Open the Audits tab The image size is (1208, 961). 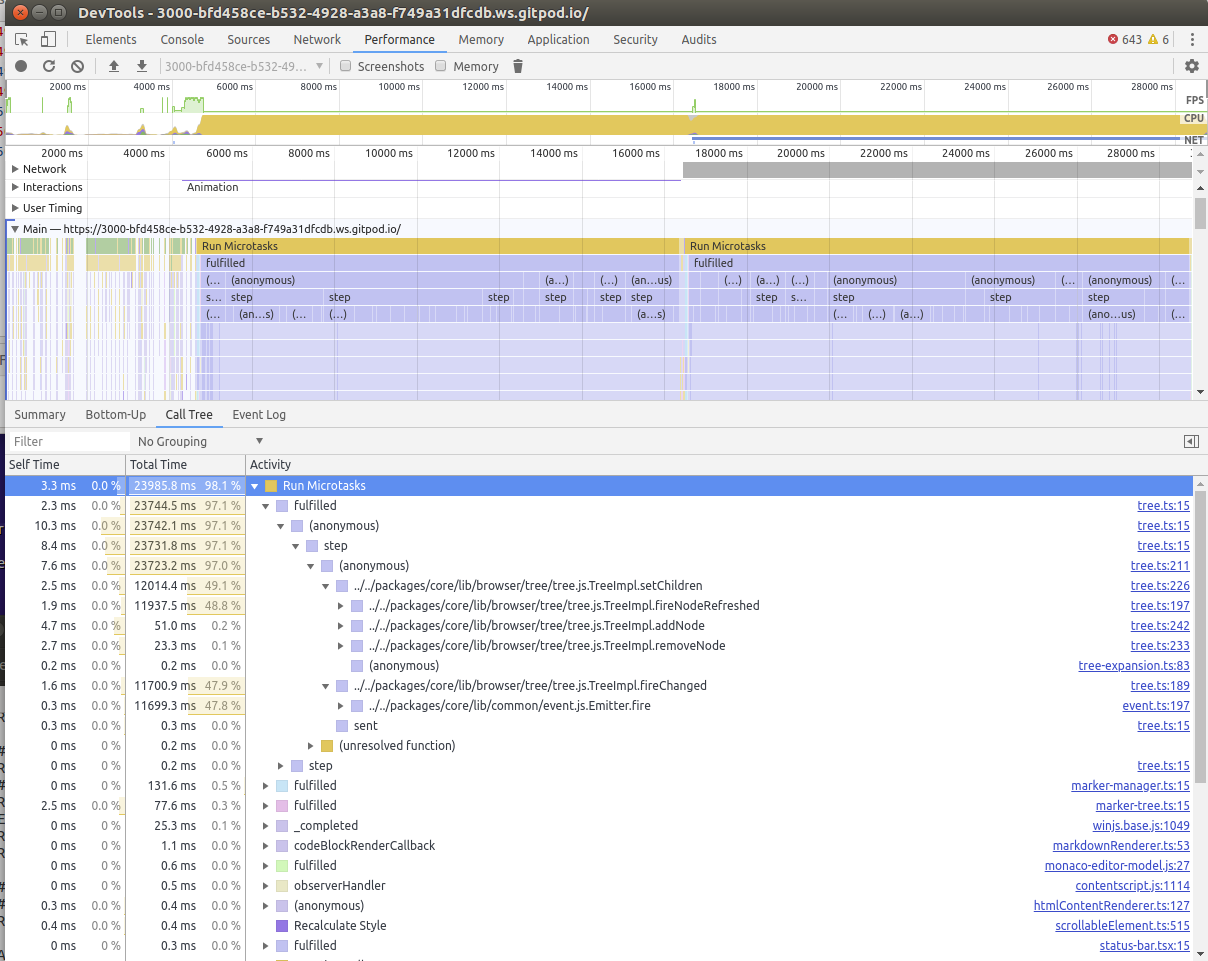699,39
